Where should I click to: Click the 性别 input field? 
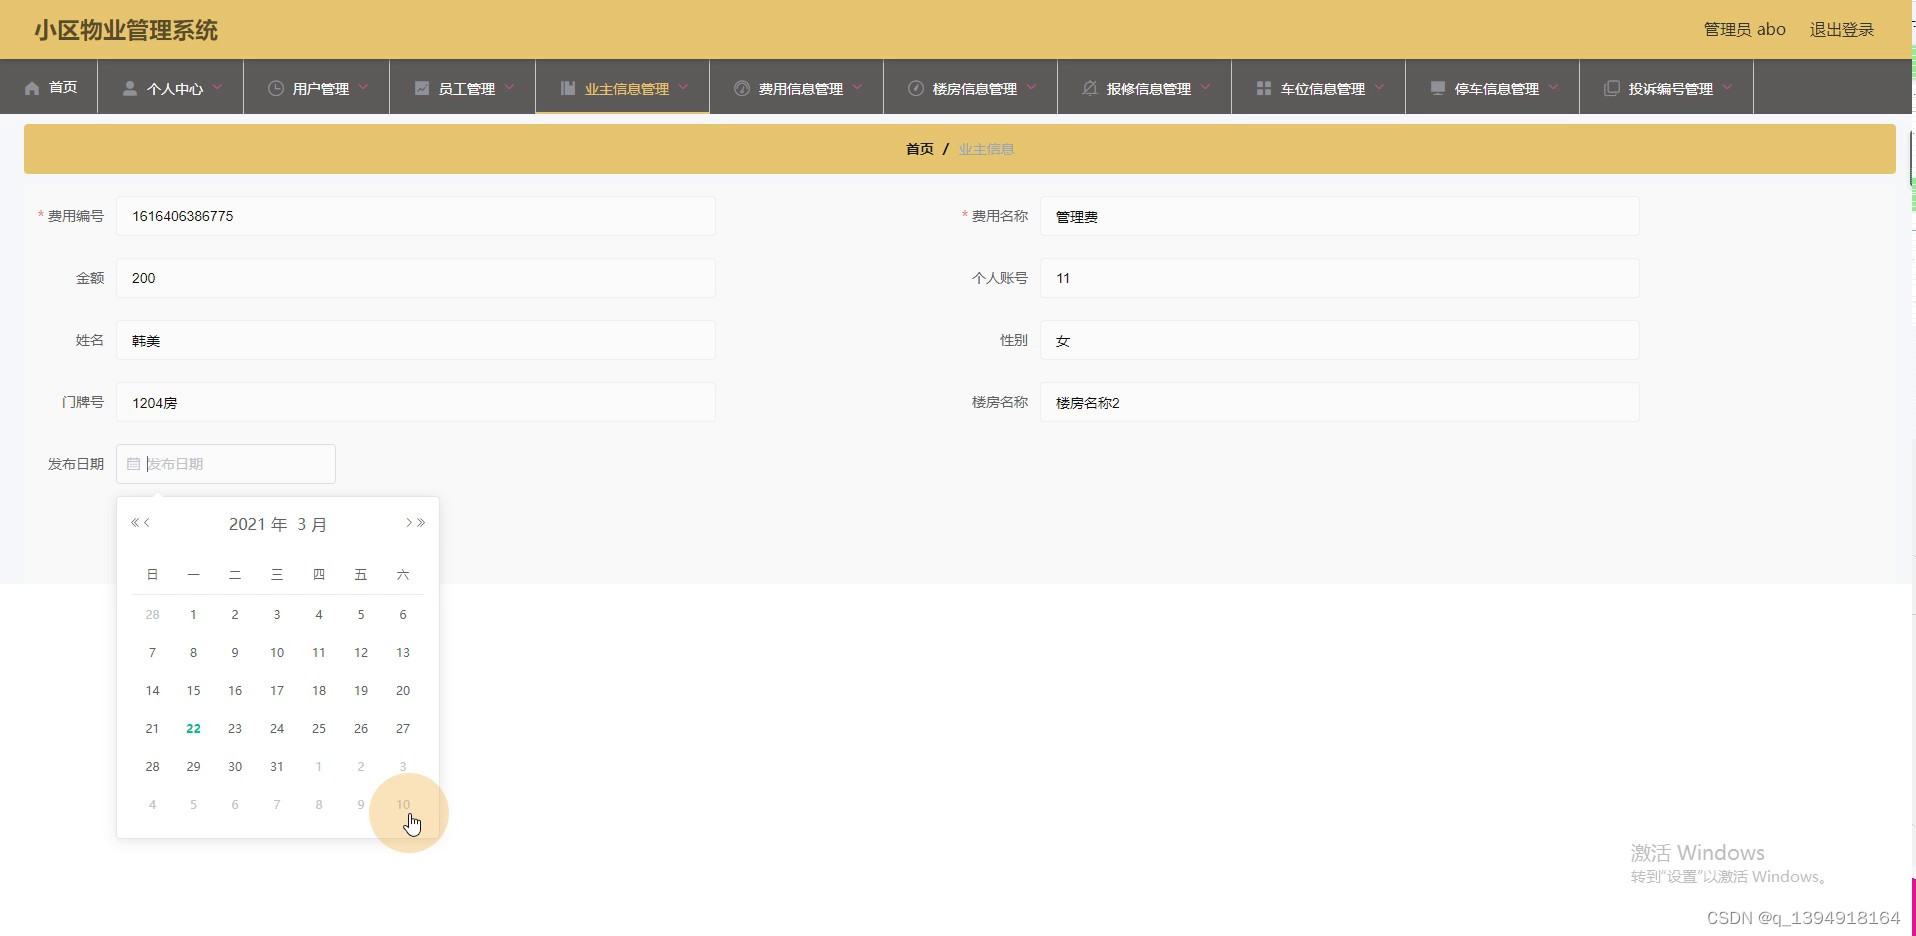point(1340,340)
